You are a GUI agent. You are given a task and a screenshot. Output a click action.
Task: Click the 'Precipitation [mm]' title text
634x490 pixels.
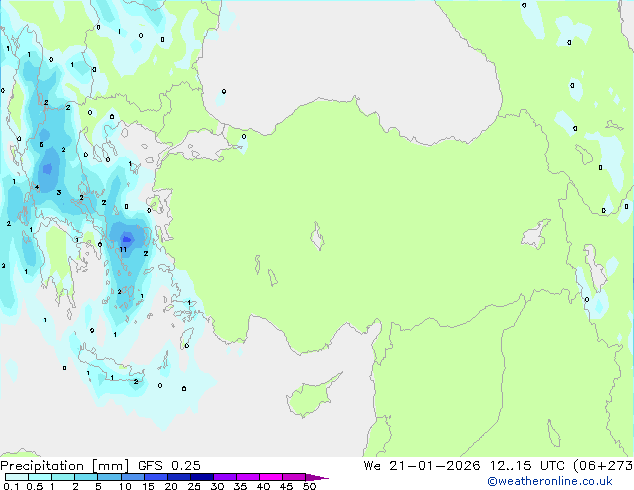64,466
